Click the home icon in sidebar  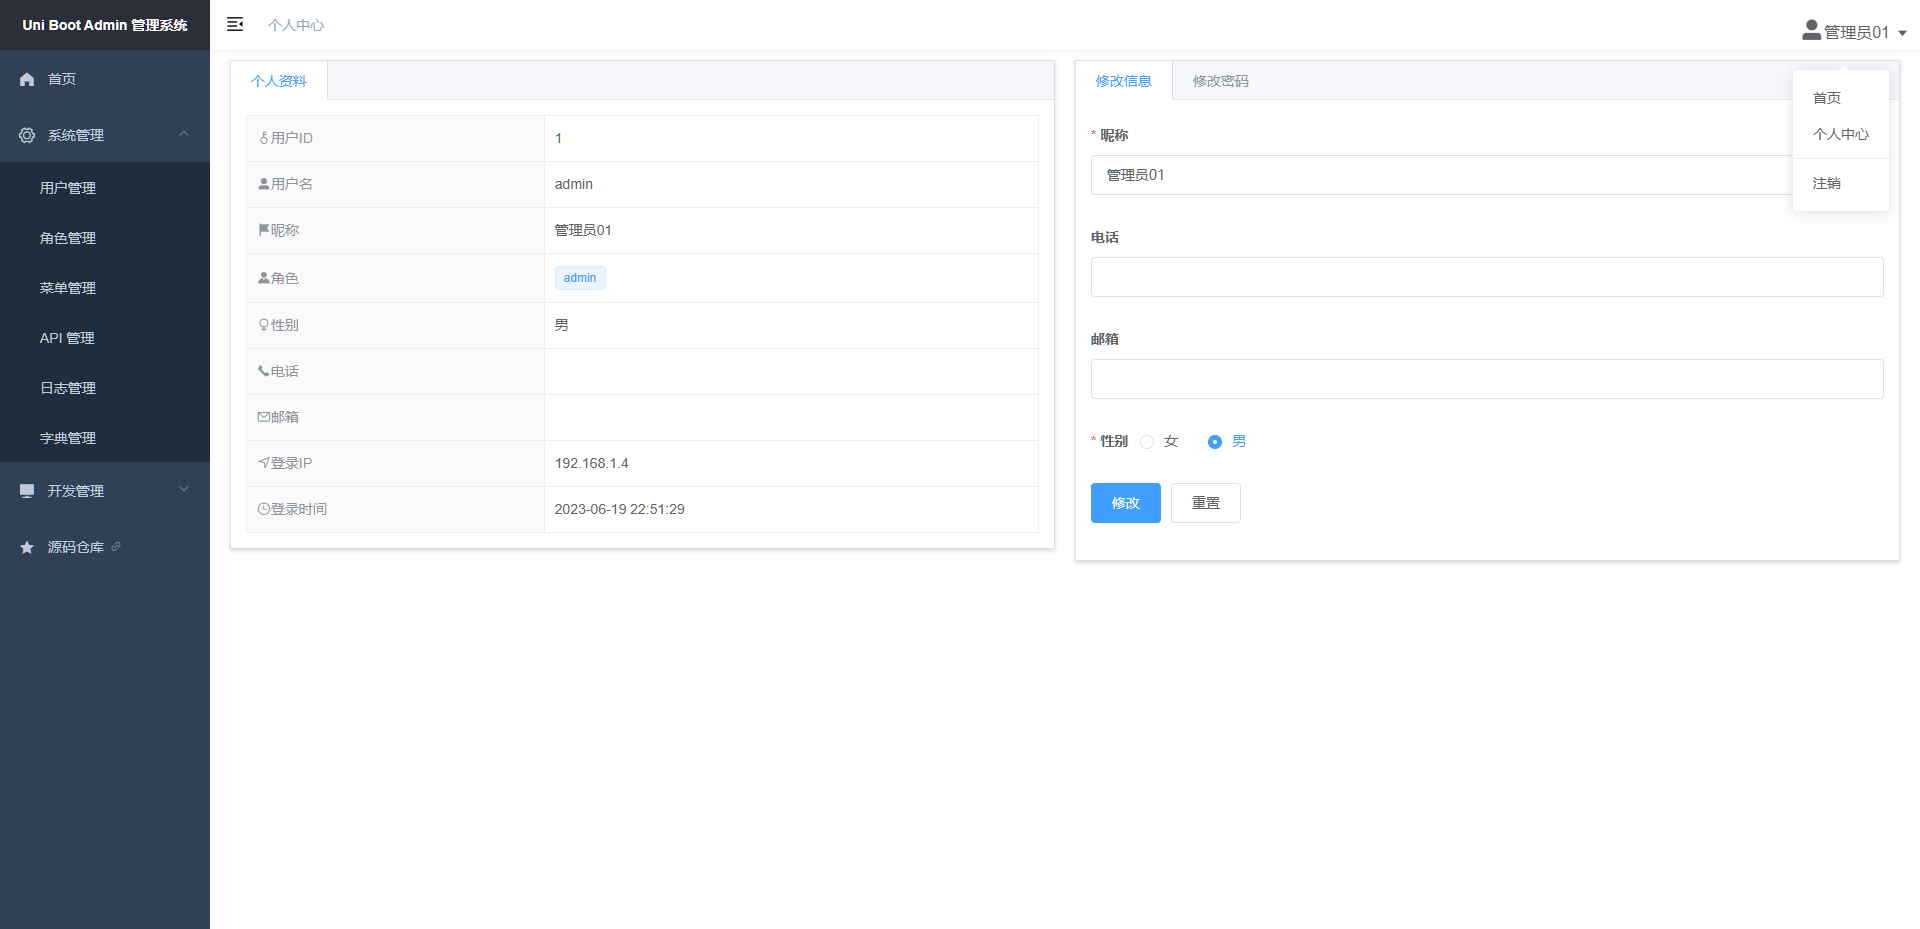27,79
